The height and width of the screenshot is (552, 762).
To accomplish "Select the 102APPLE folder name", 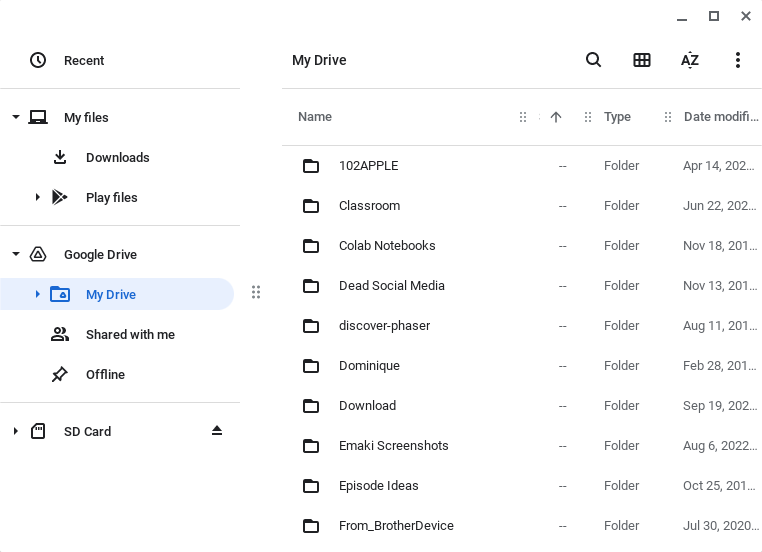I will coord(369,166).
